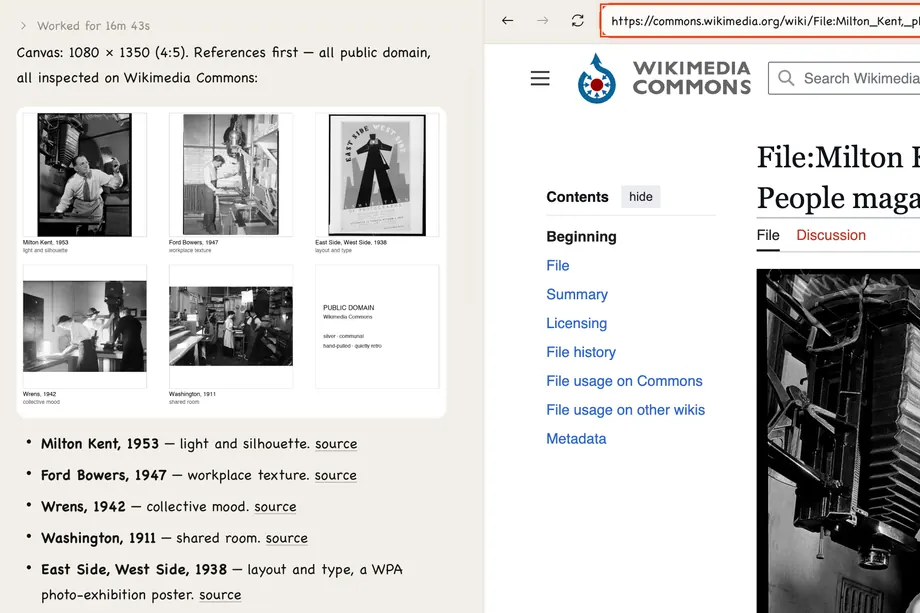The height and width of the screenshot is (613, 920).
Task: Click the PUBLIC DOMAIN notes card
Action: (377, 326)
